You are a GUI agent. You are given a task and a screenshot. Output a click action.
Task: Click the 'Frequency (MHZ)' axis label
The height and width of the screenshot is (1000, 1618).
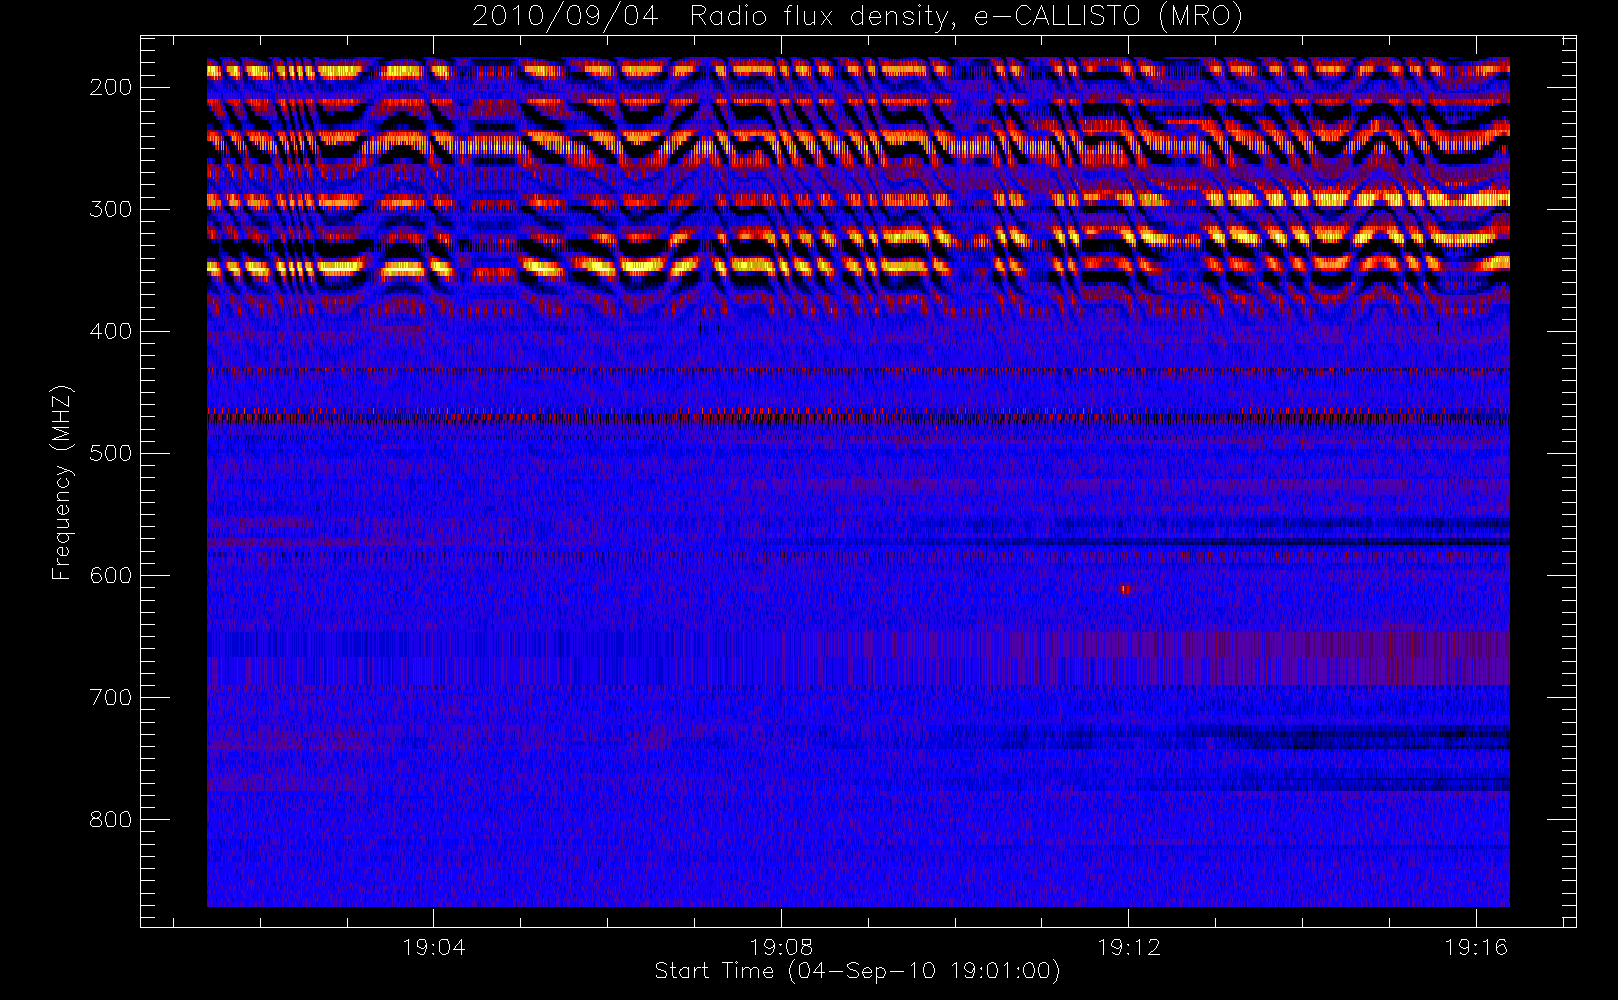(62, 483)
